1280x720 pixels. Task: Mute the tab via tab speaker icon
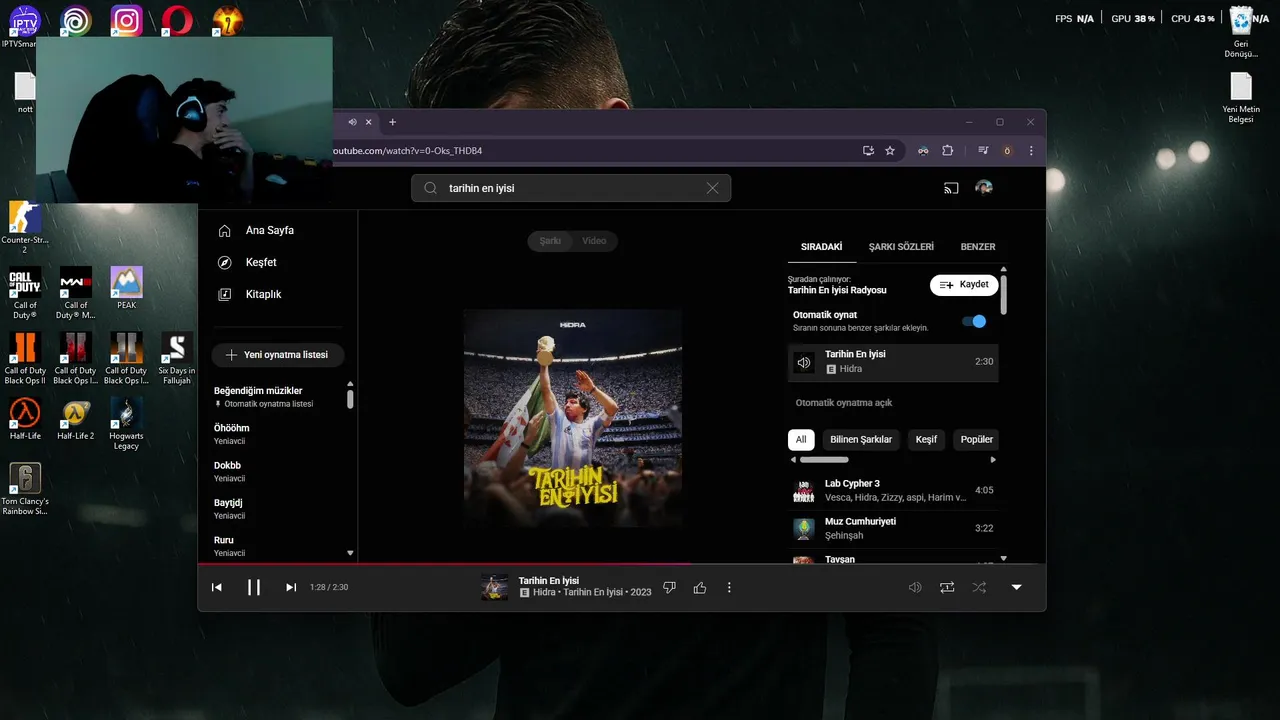[x=352, y=122]
